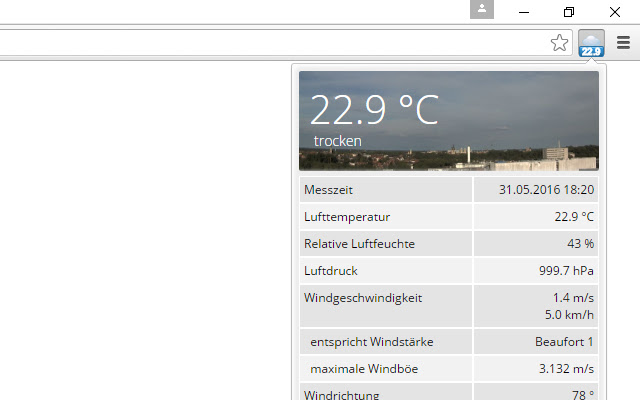Viewport: 640px width, 400px height.
Task: Bookmark this page with the star icon
Action: coord(559,42)
